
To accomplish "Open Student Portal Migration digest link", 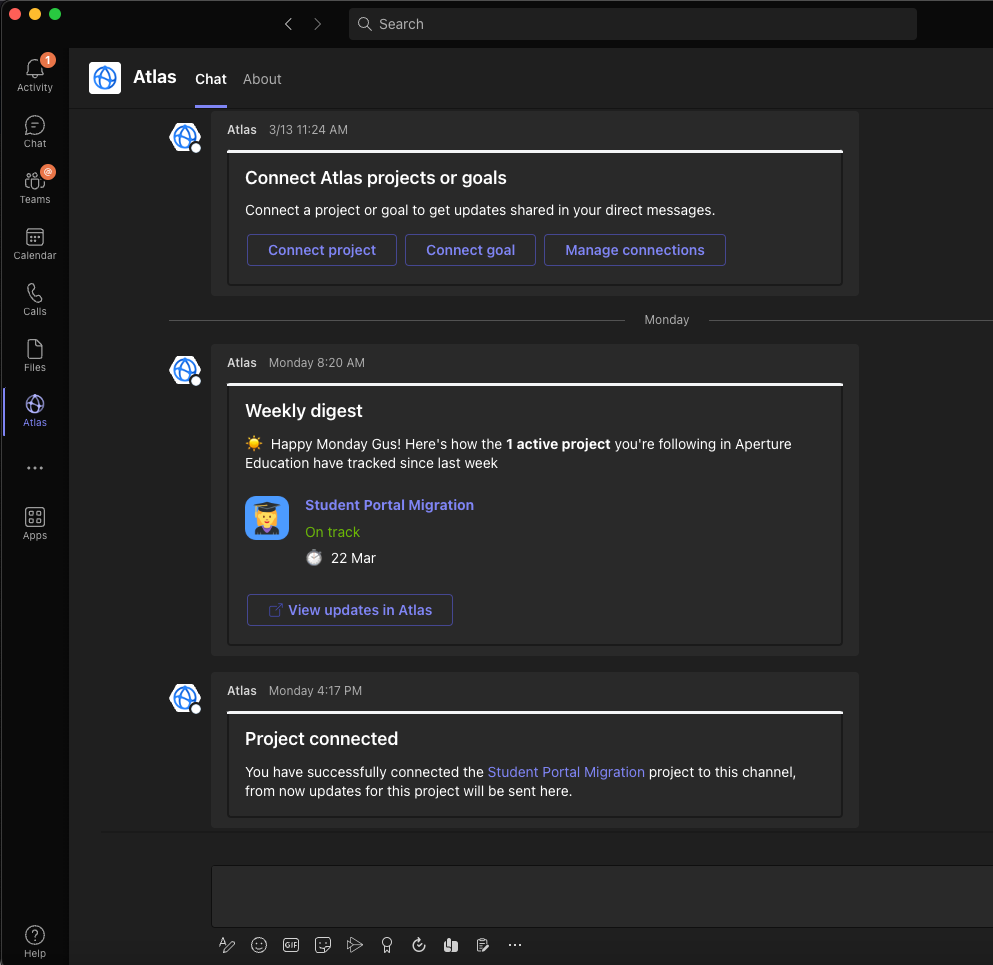I will 389,505.
